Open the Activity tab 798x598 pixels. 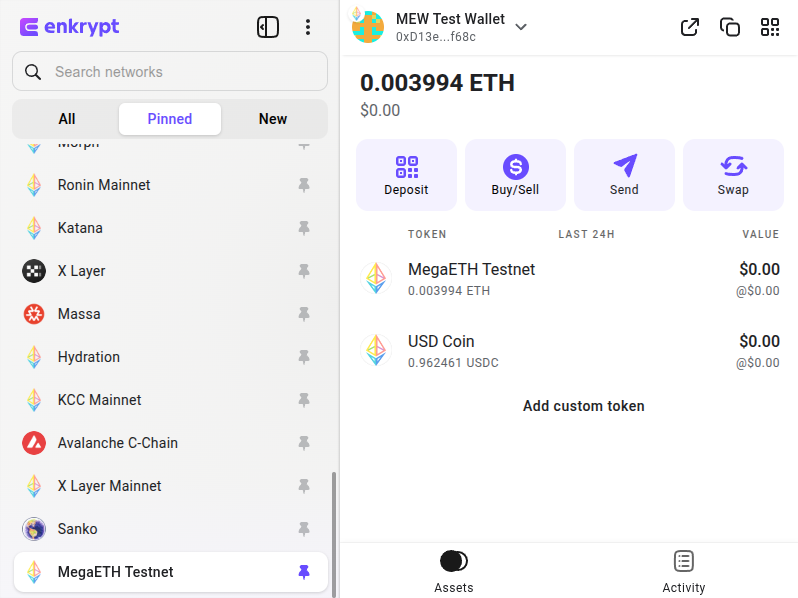coord(683,572)
